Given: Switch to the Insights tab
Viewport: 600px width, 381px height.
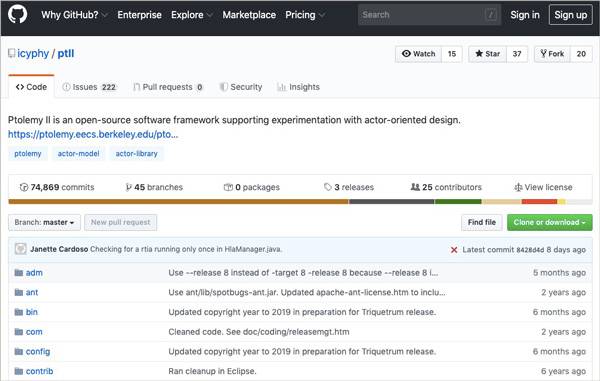Looking at the screenshot, I should tap(298, 87).
